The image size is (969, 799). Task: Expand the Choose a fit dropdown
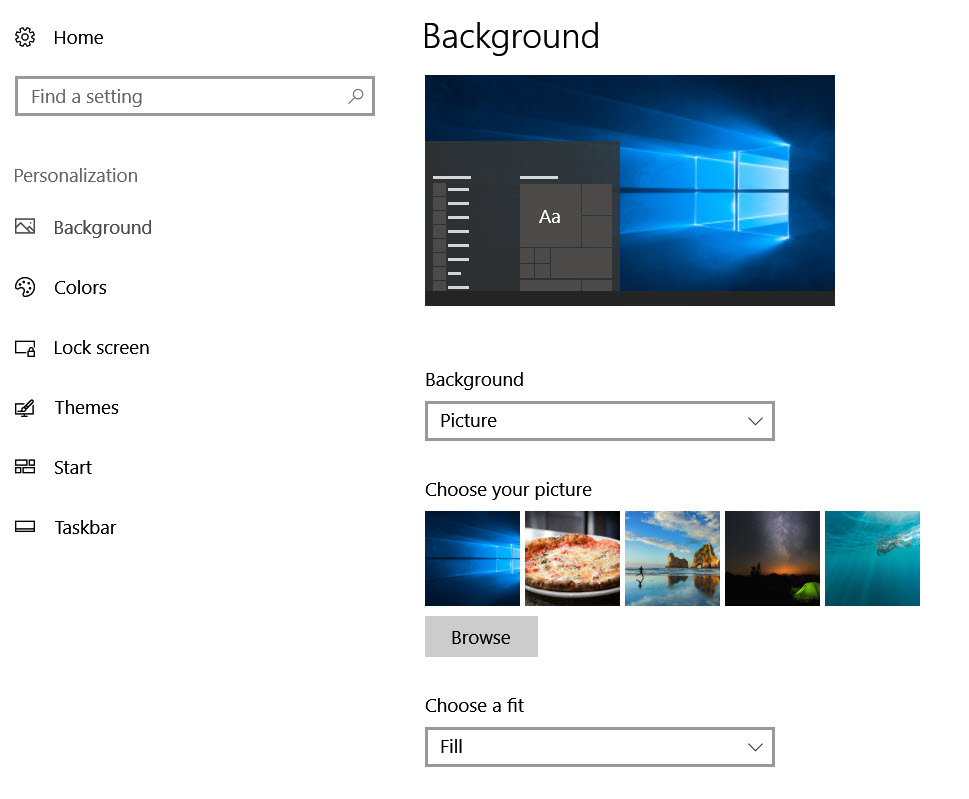[x=599, y=747]
